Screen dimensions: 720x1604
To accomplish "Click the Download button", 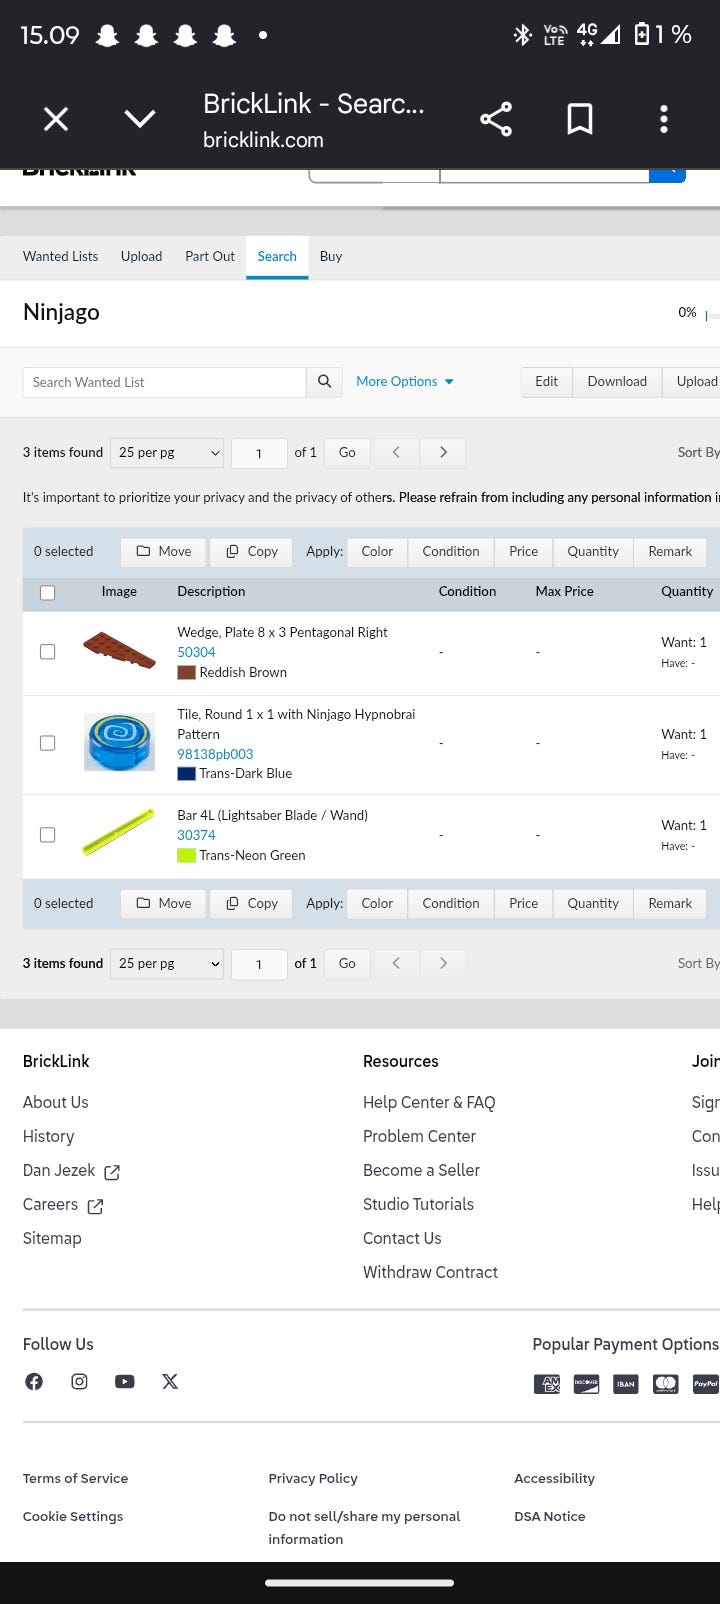I will (617, 382).
